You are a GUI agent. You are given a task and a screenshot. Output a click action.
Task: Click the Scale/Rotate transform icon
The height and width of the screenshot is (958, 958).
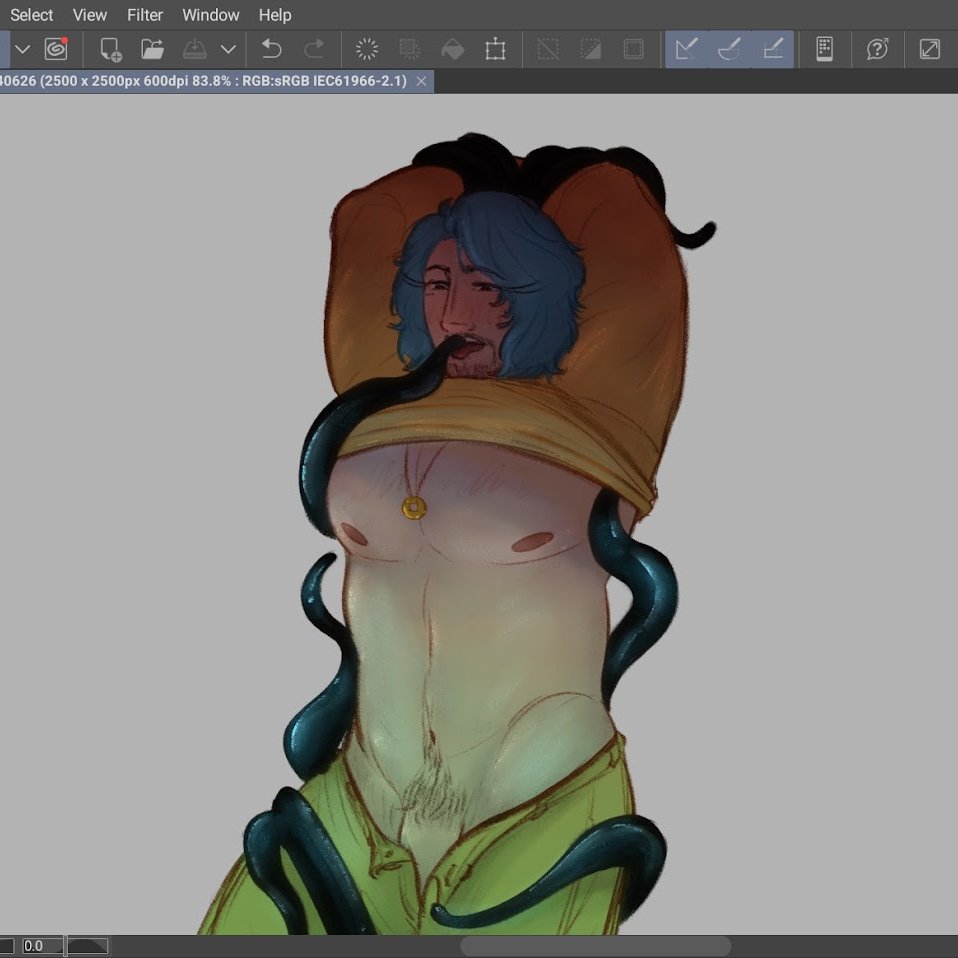pos(495,49)
